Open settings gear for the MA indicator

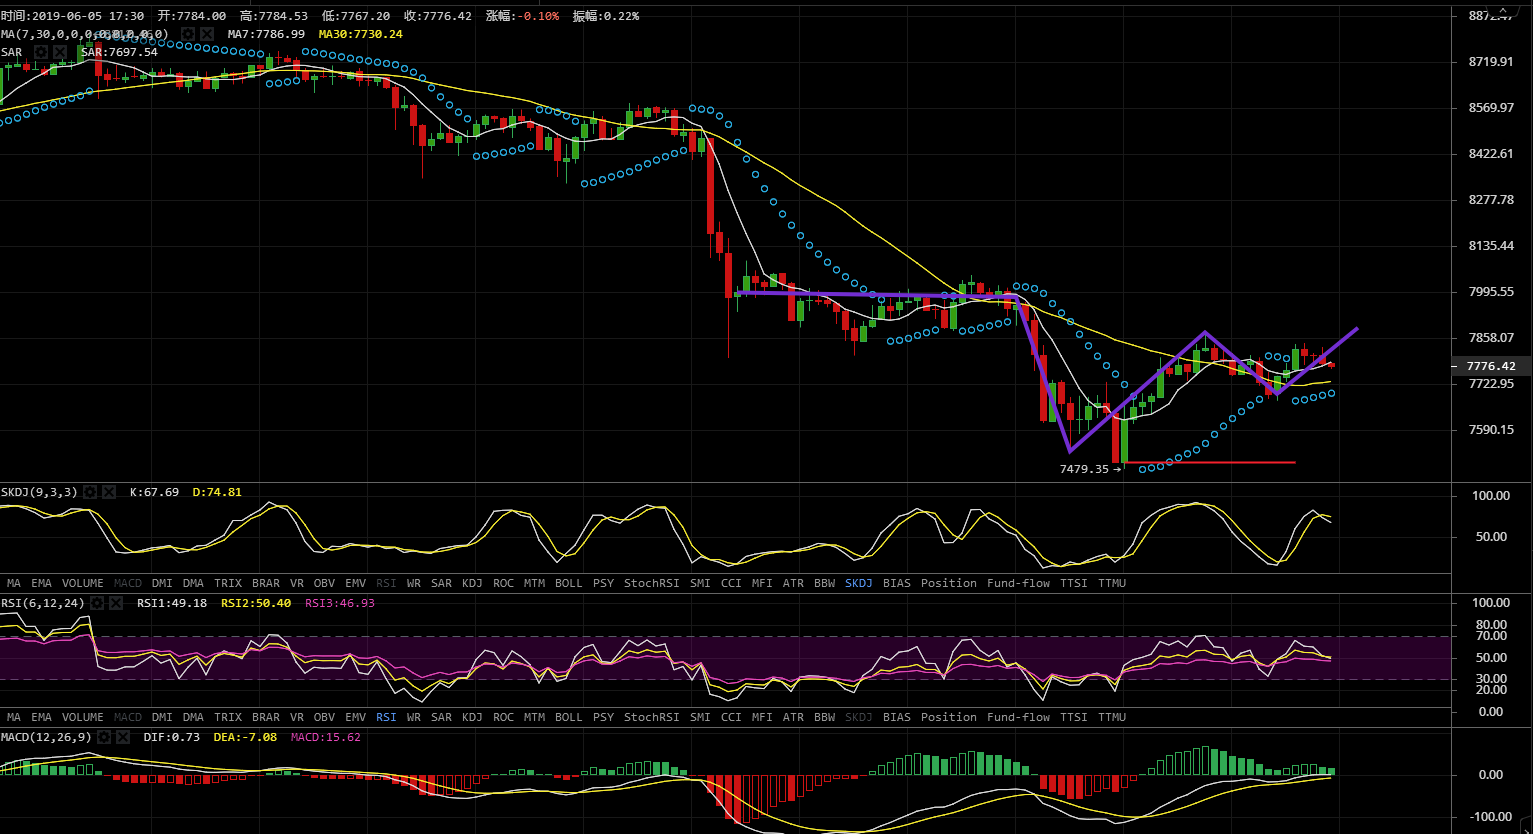[187, 34]
